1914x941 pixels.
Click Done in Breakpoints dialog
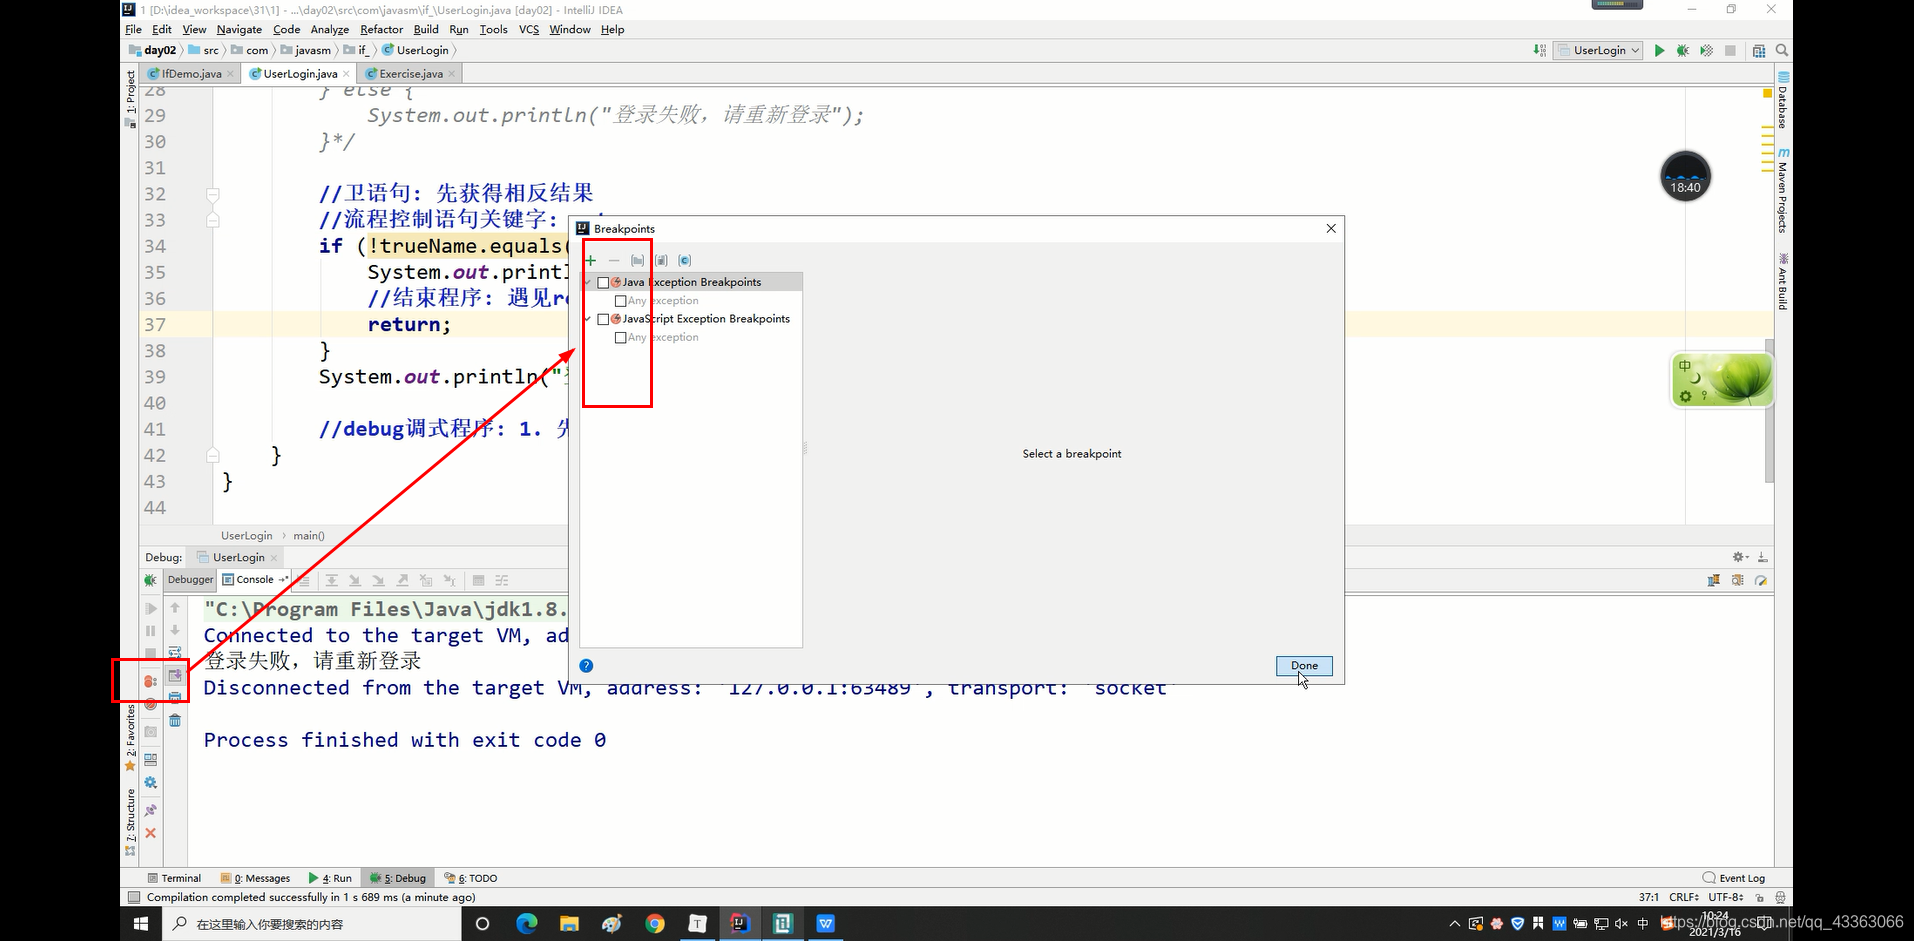click(1304, 666)
